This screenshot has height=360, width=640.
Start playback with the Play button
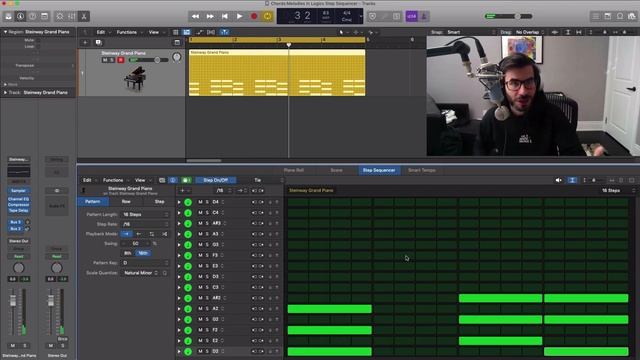[x=239, y=16]
